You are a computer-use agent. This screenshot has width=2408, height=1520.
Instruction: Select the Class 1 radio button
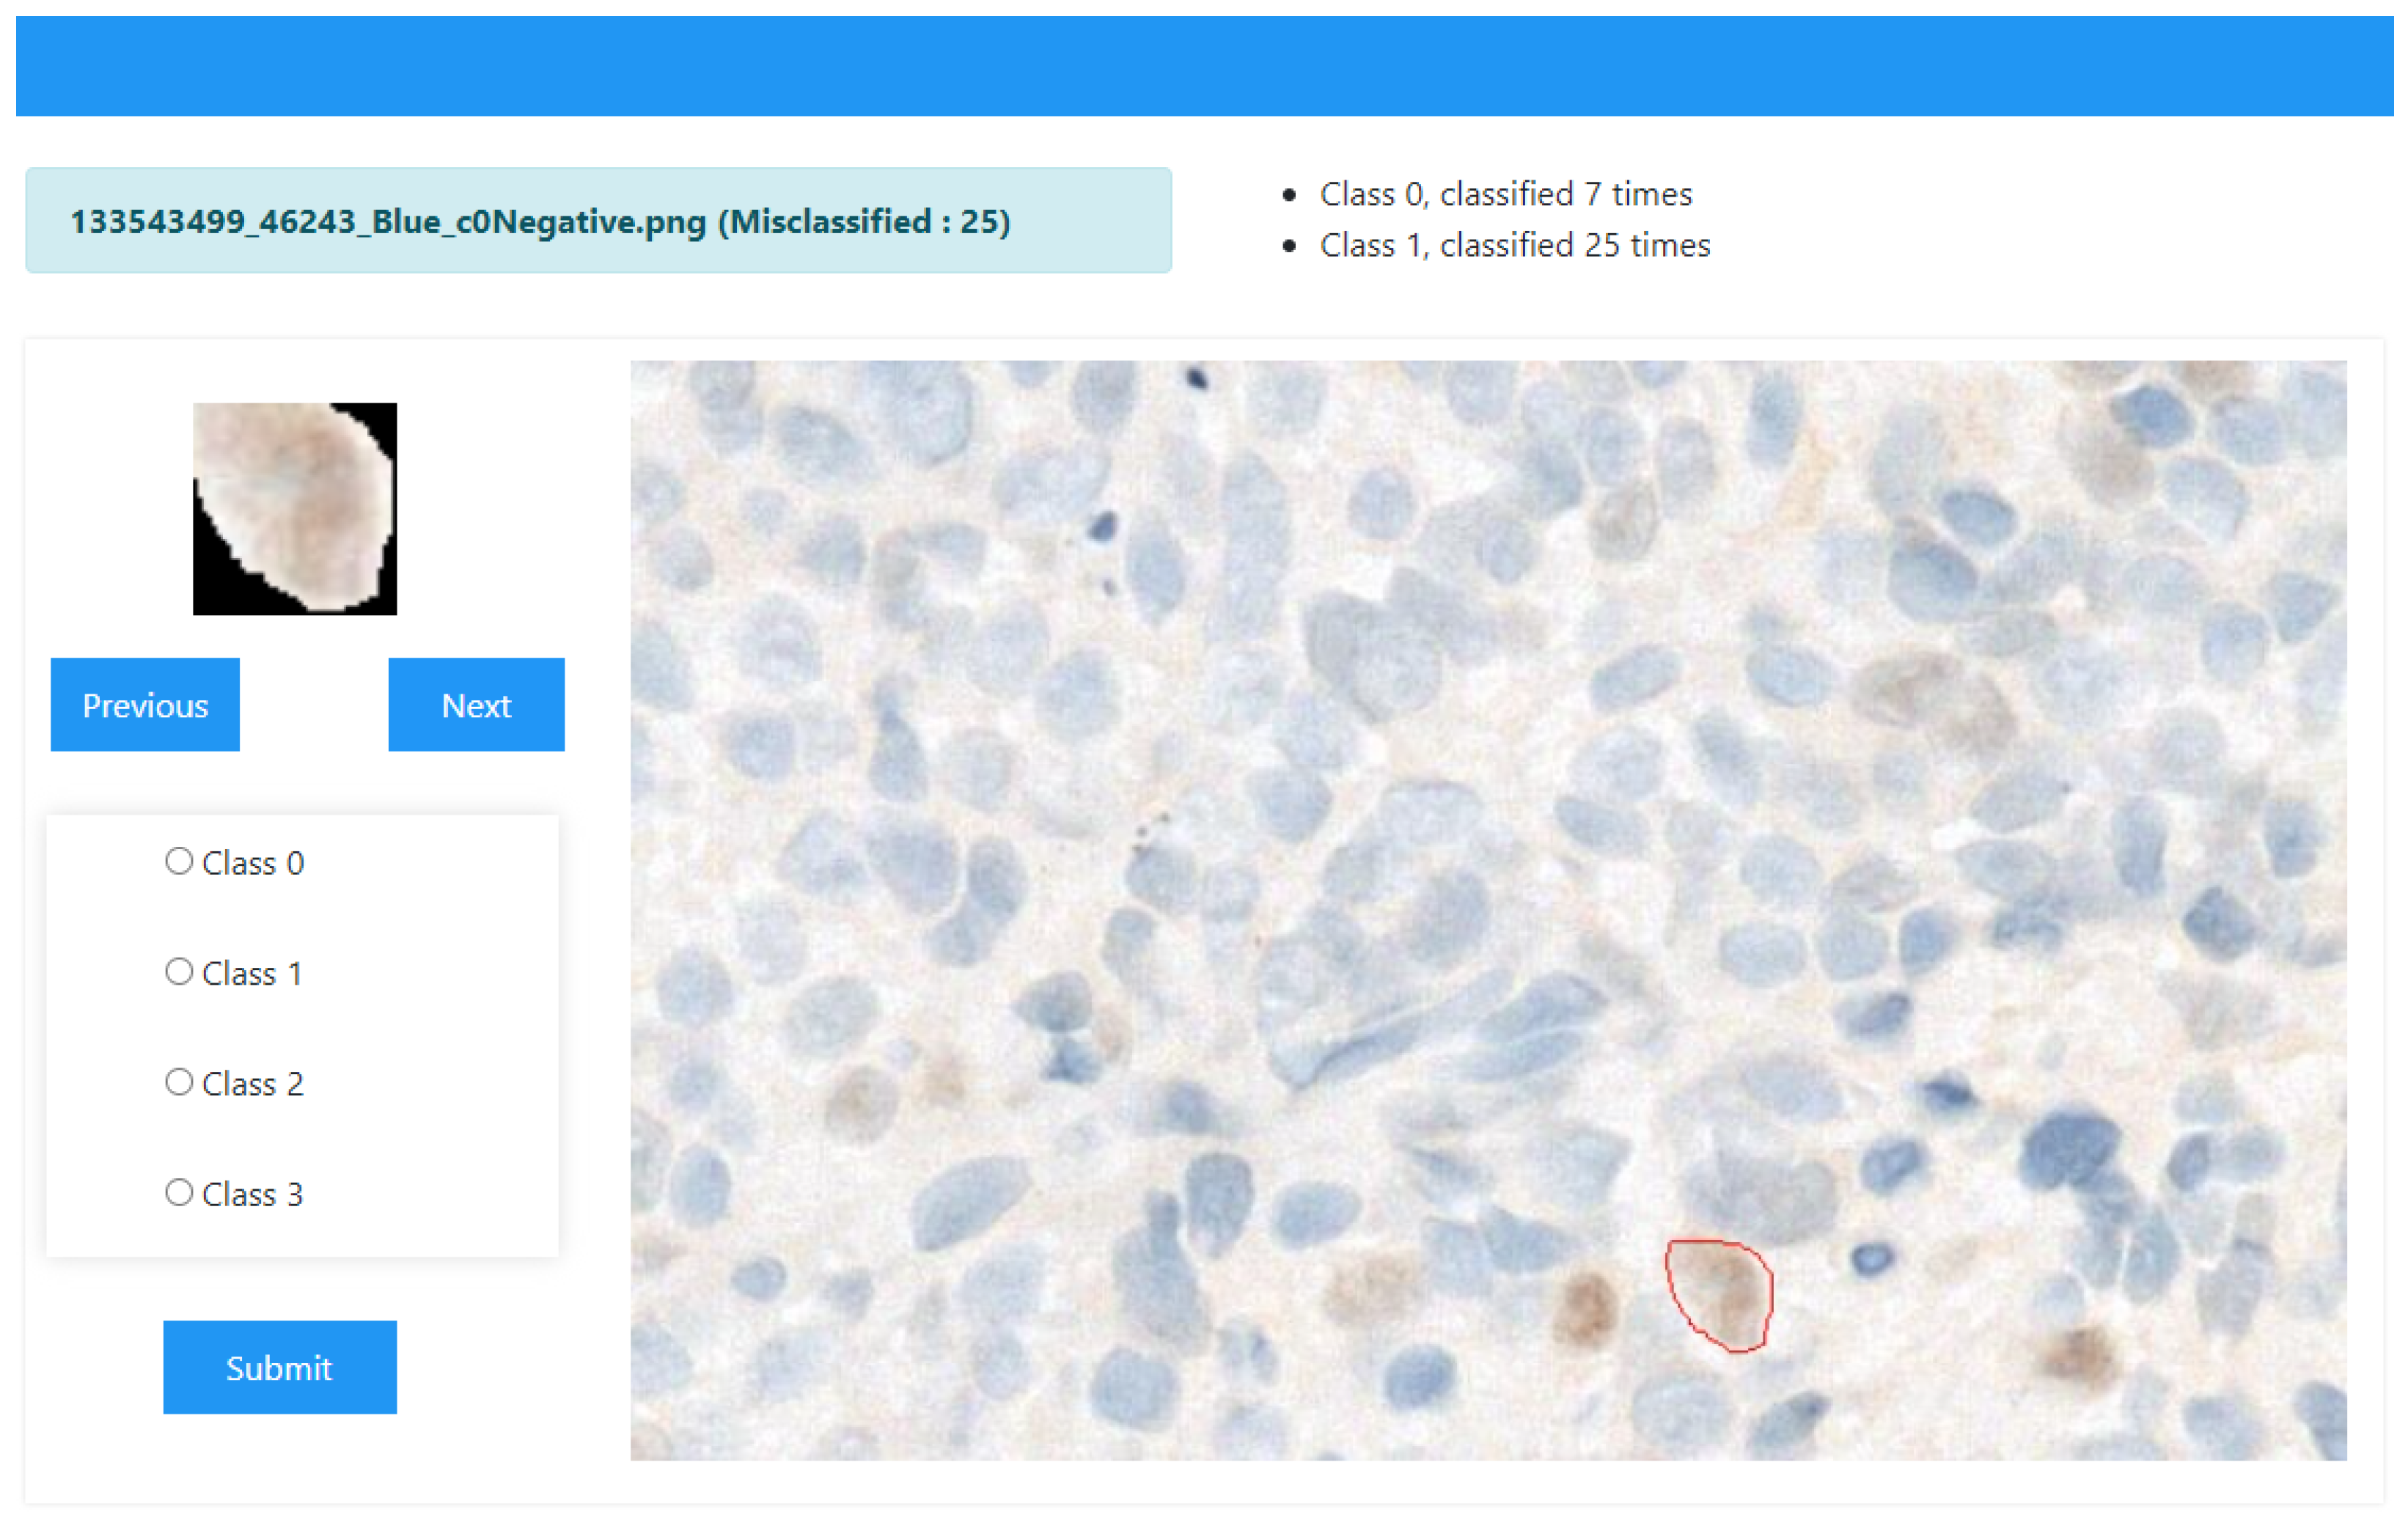(179, 971)
